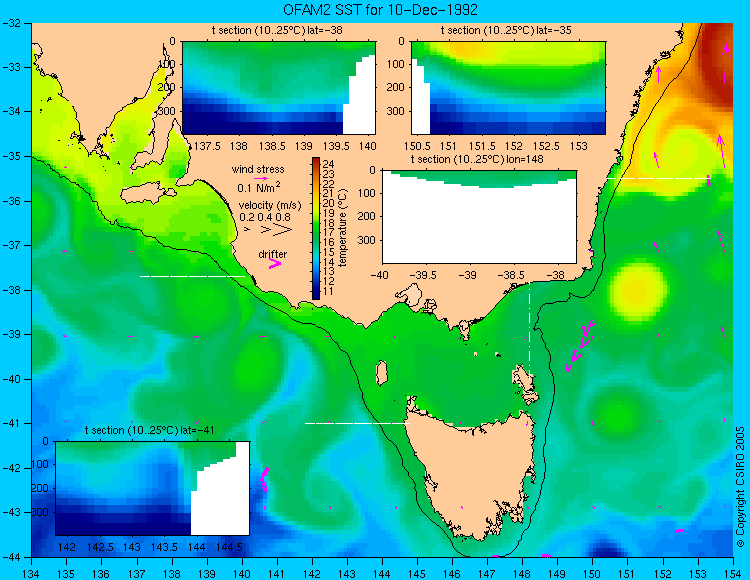Open the lat=-38 temperature section plot
This screenshot has width=750, height=580.
(x=279, y=88)
